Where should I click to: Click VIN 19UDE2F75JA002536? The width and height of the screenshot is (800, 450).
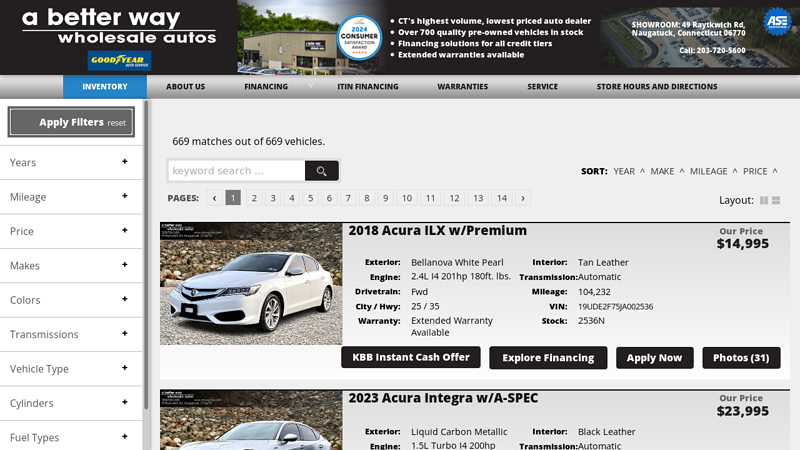point(615,307)
